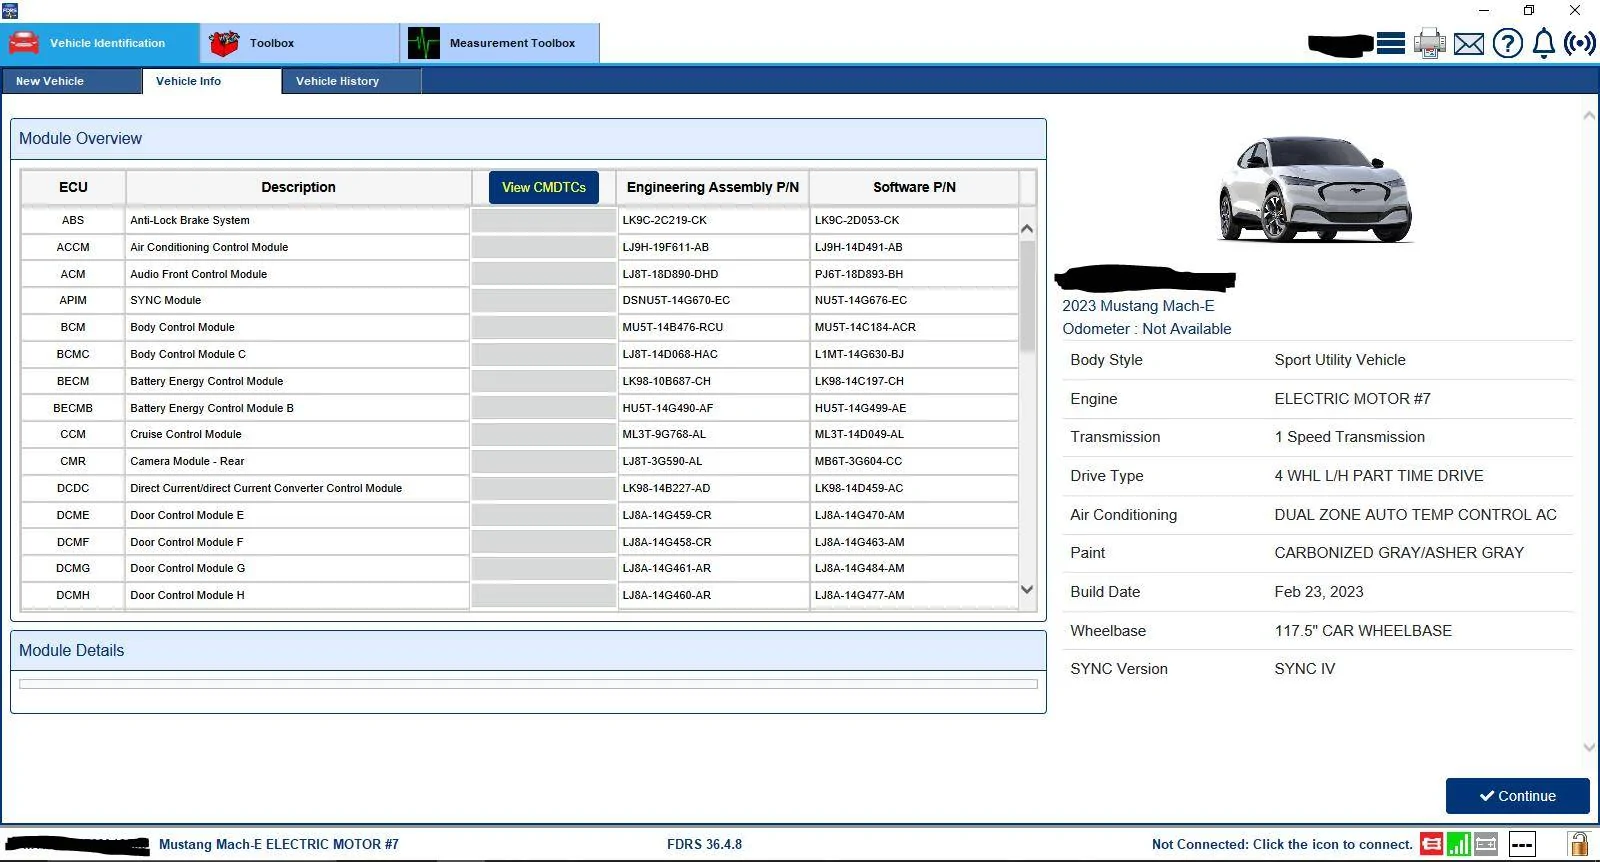Viewport: 1600px width, 862px height.
Task: Select the DCDC ECU cell
Action: click(x=73, y=488)
